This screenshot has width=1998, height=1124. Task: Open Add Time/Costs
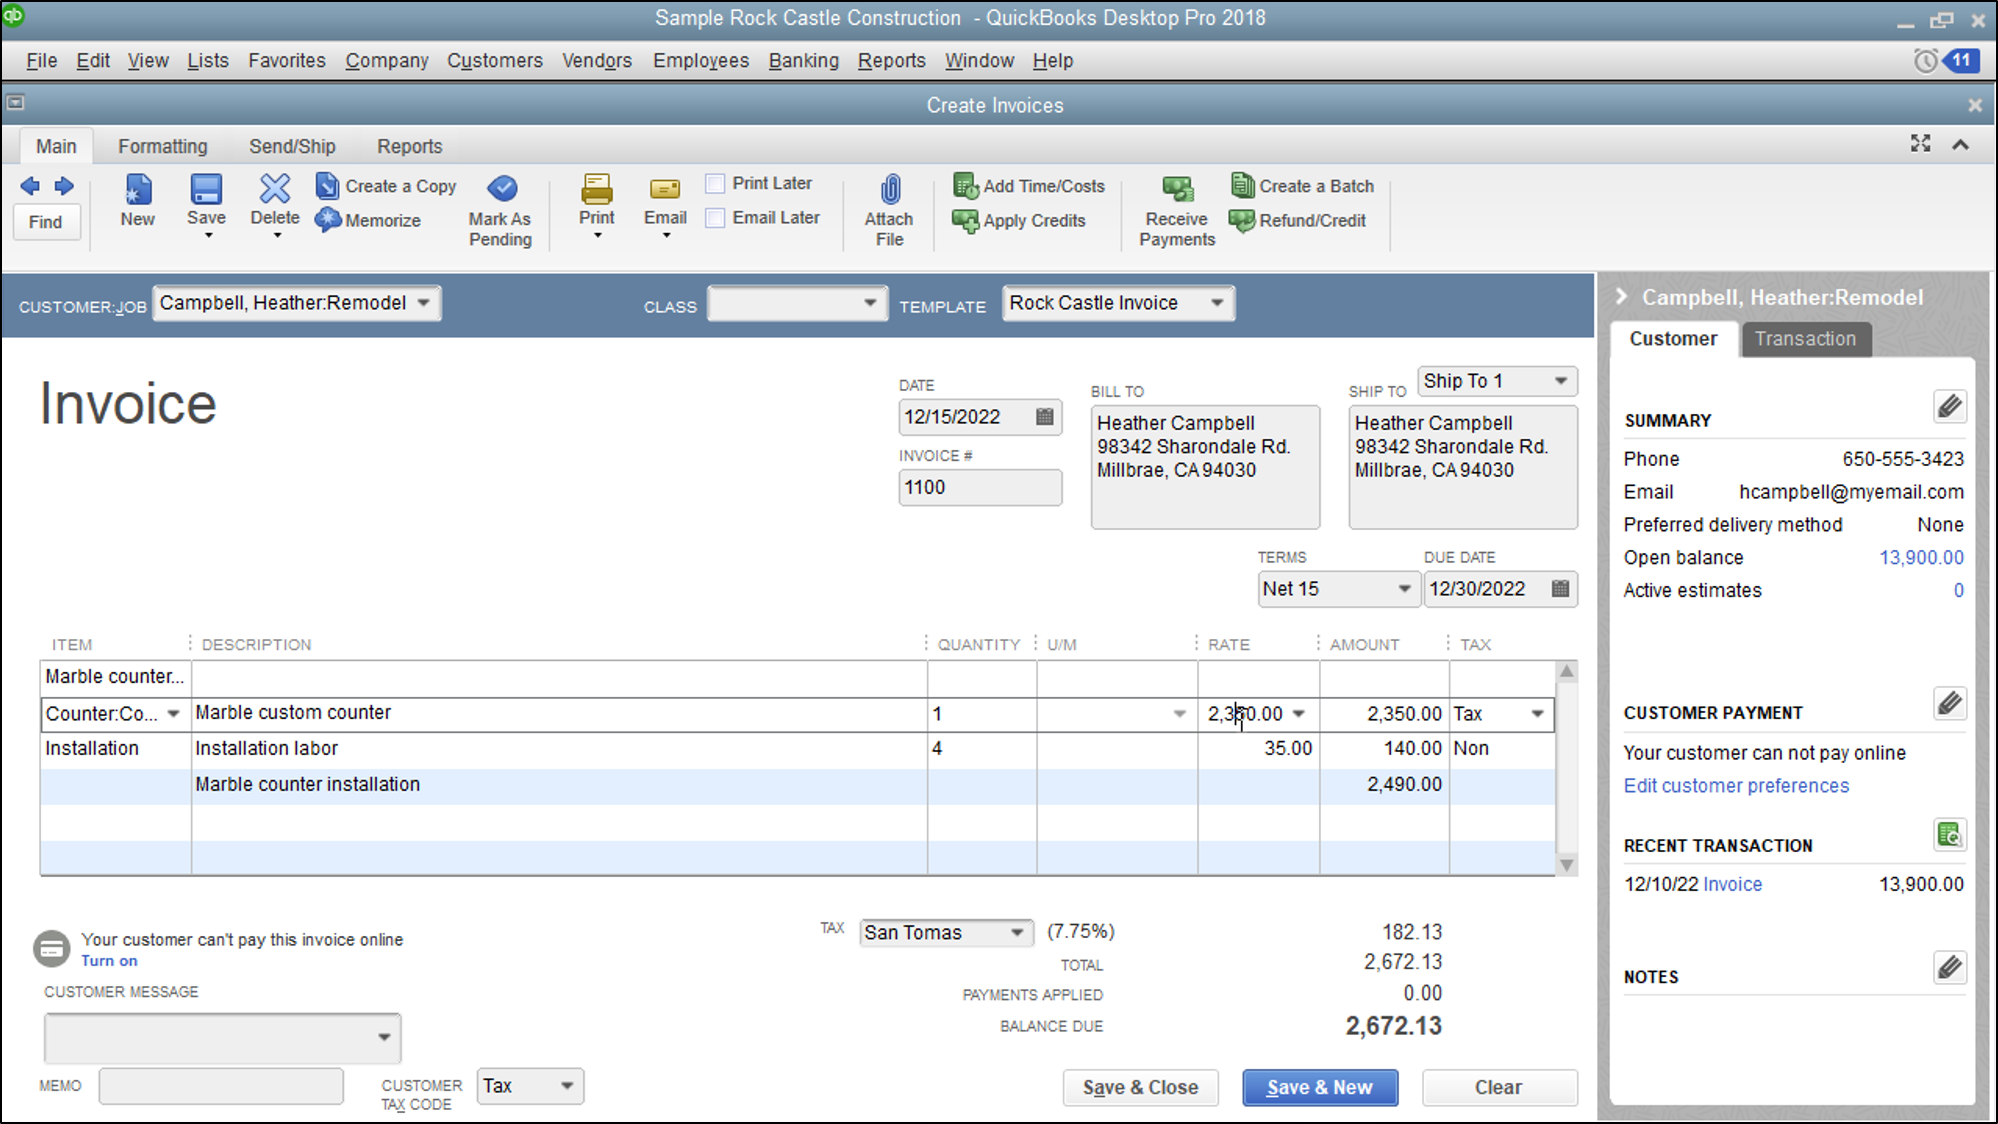coord(1029,186)
